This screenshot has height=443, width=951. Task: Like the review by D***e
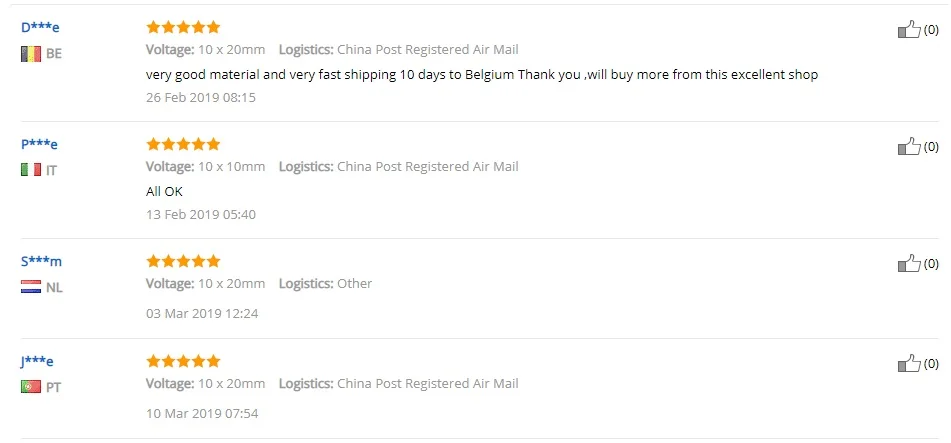coord(909,29)
